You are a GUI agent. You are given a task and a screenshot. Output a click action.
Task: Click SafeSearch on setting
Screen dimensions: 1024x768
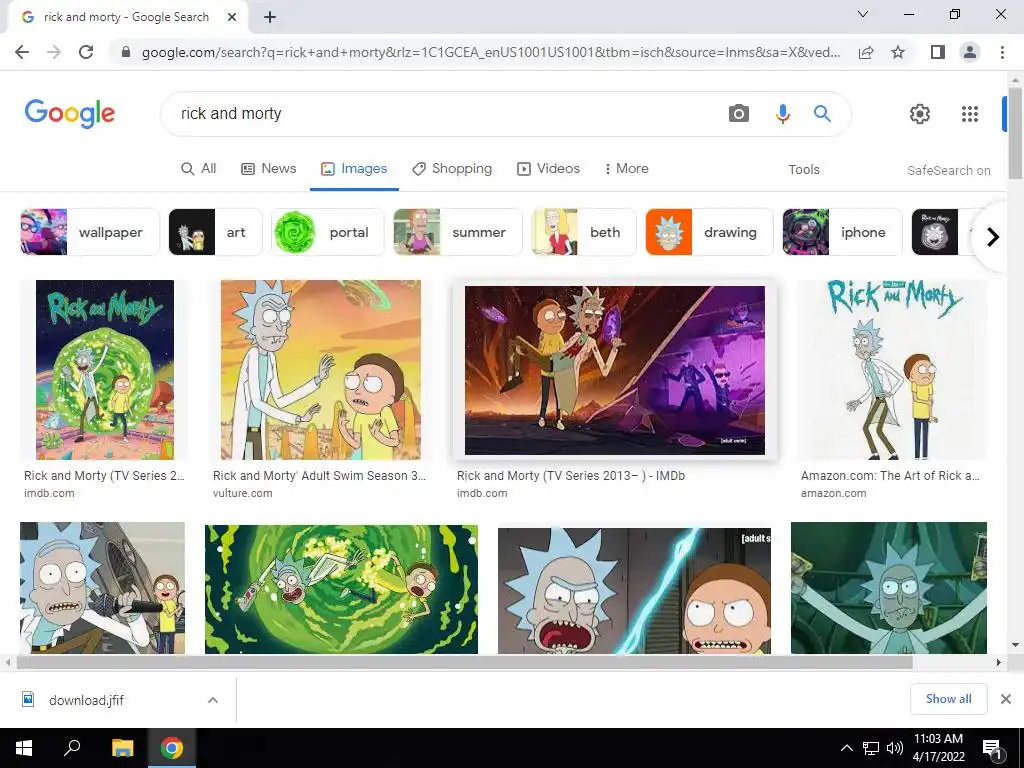tap(948, 170)
